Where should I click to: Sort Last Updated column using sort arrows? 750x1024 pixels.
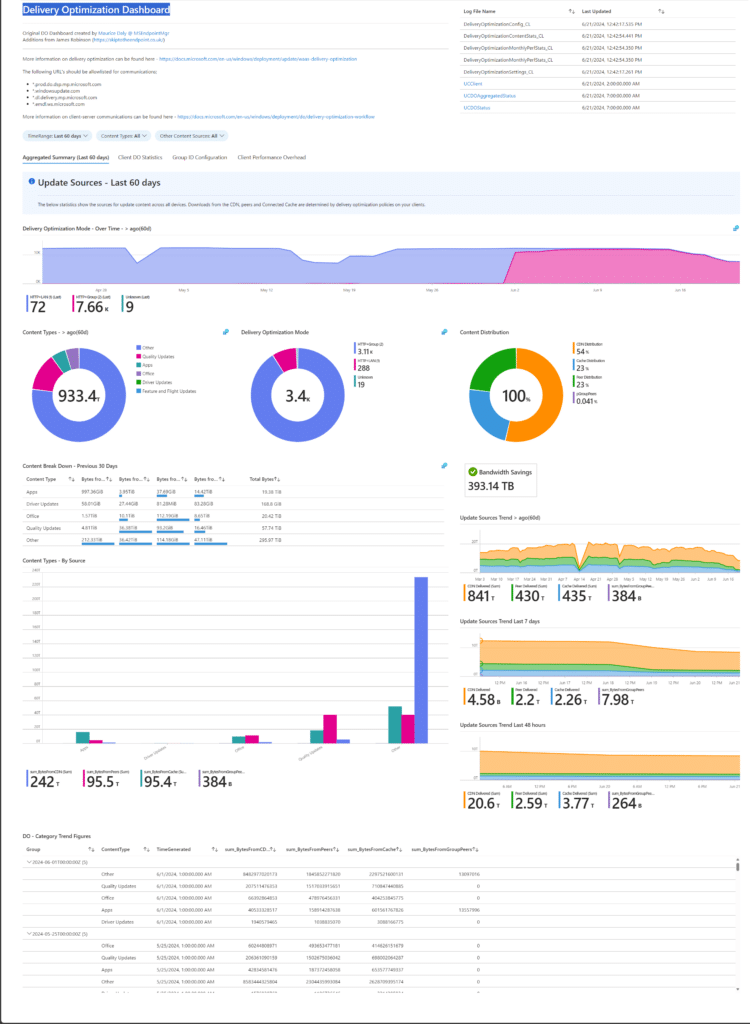click(x=662, y=10)
